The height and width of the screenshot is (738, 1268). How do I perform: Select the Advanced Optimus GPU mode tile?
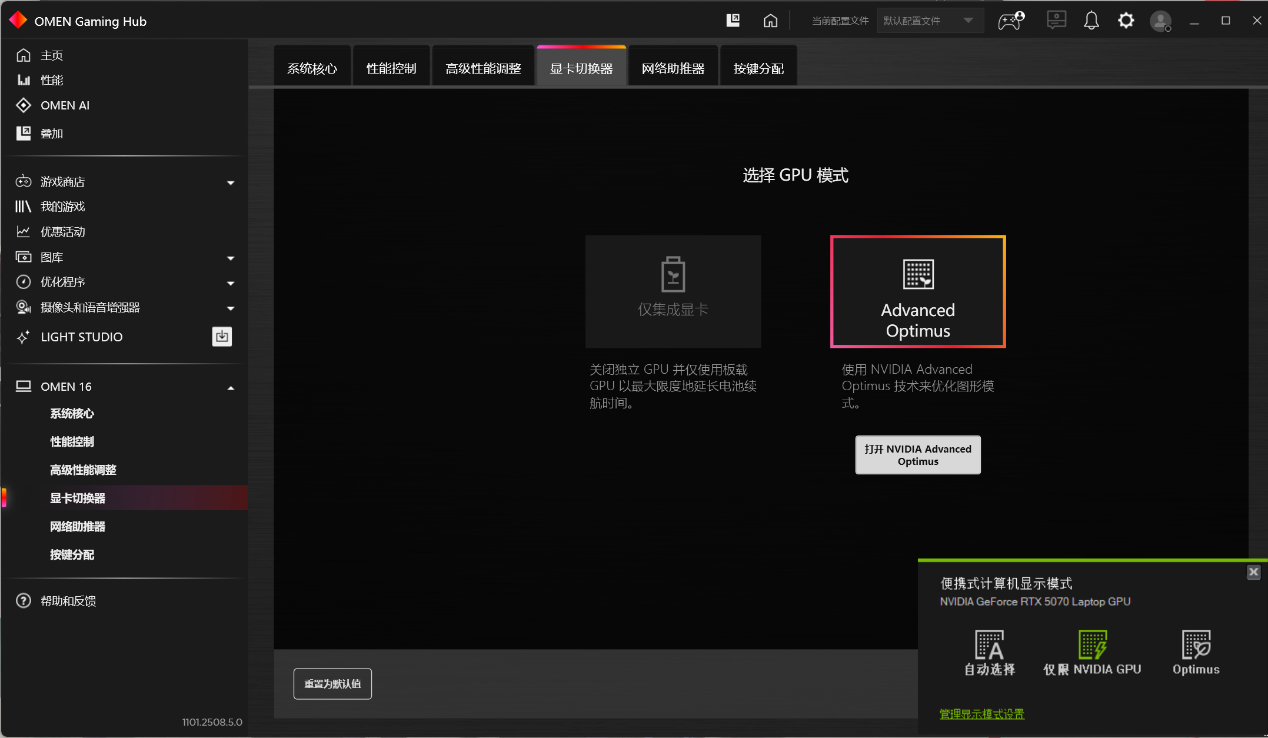point(917,292)
